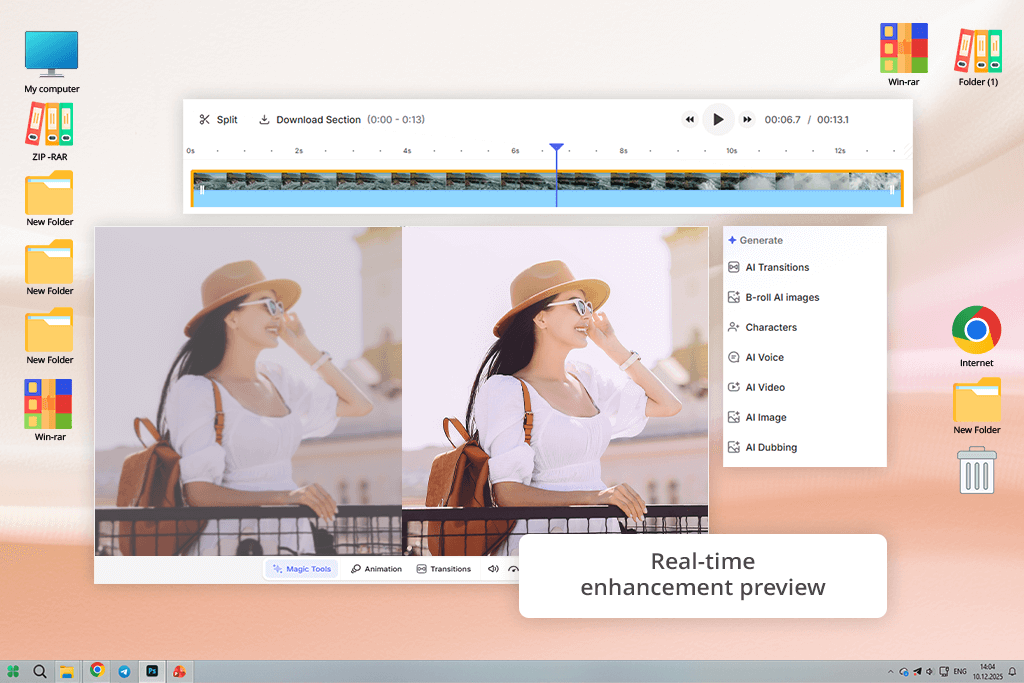Viewport: 1024px width, 683px height.
Task: Click the tray display/network icon
Action: coord(944,671)
